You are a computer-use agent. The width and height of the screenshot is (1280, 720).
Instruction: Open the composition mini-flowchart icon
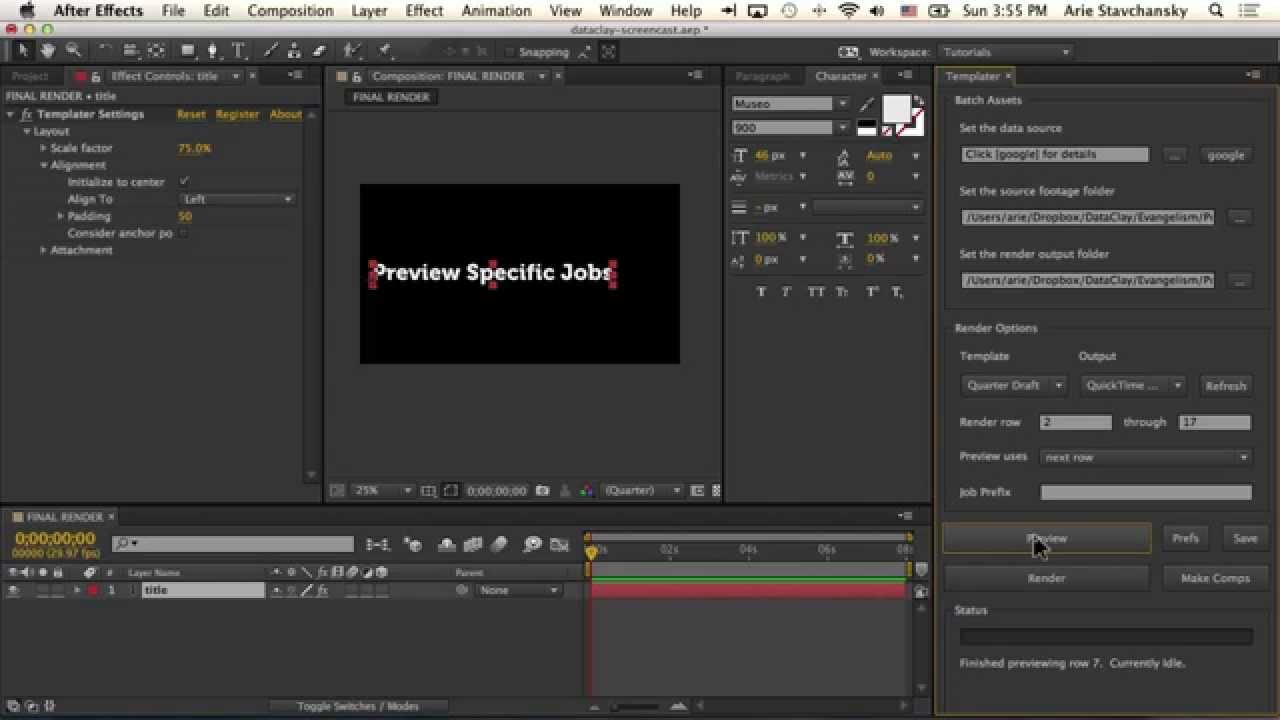378,544
